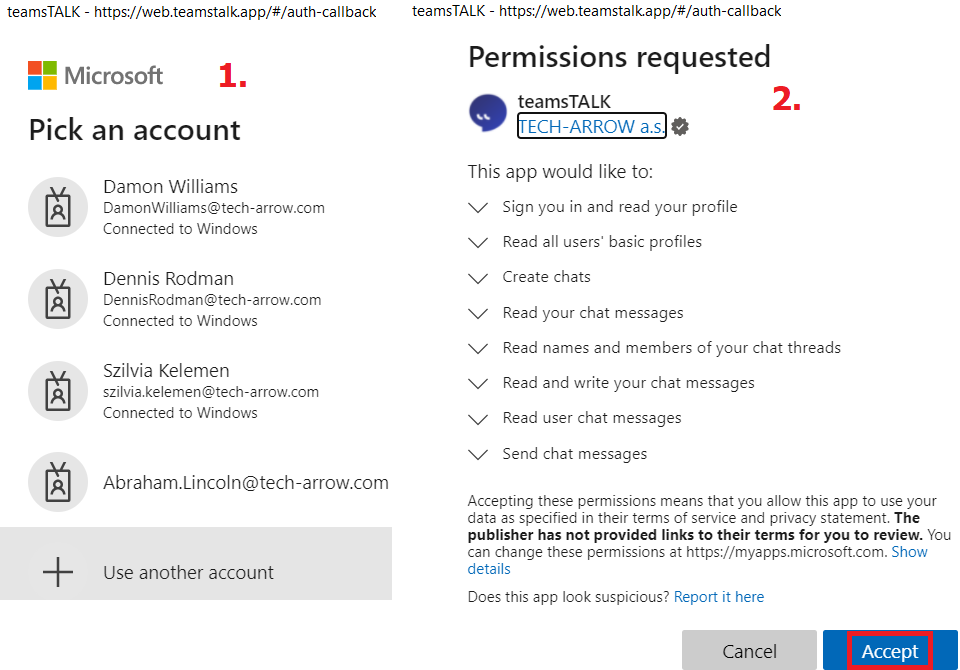Screen dimensions: 960x670
Task: Expand 'Read your chat messages' permission
Action: tap(479, 313)
